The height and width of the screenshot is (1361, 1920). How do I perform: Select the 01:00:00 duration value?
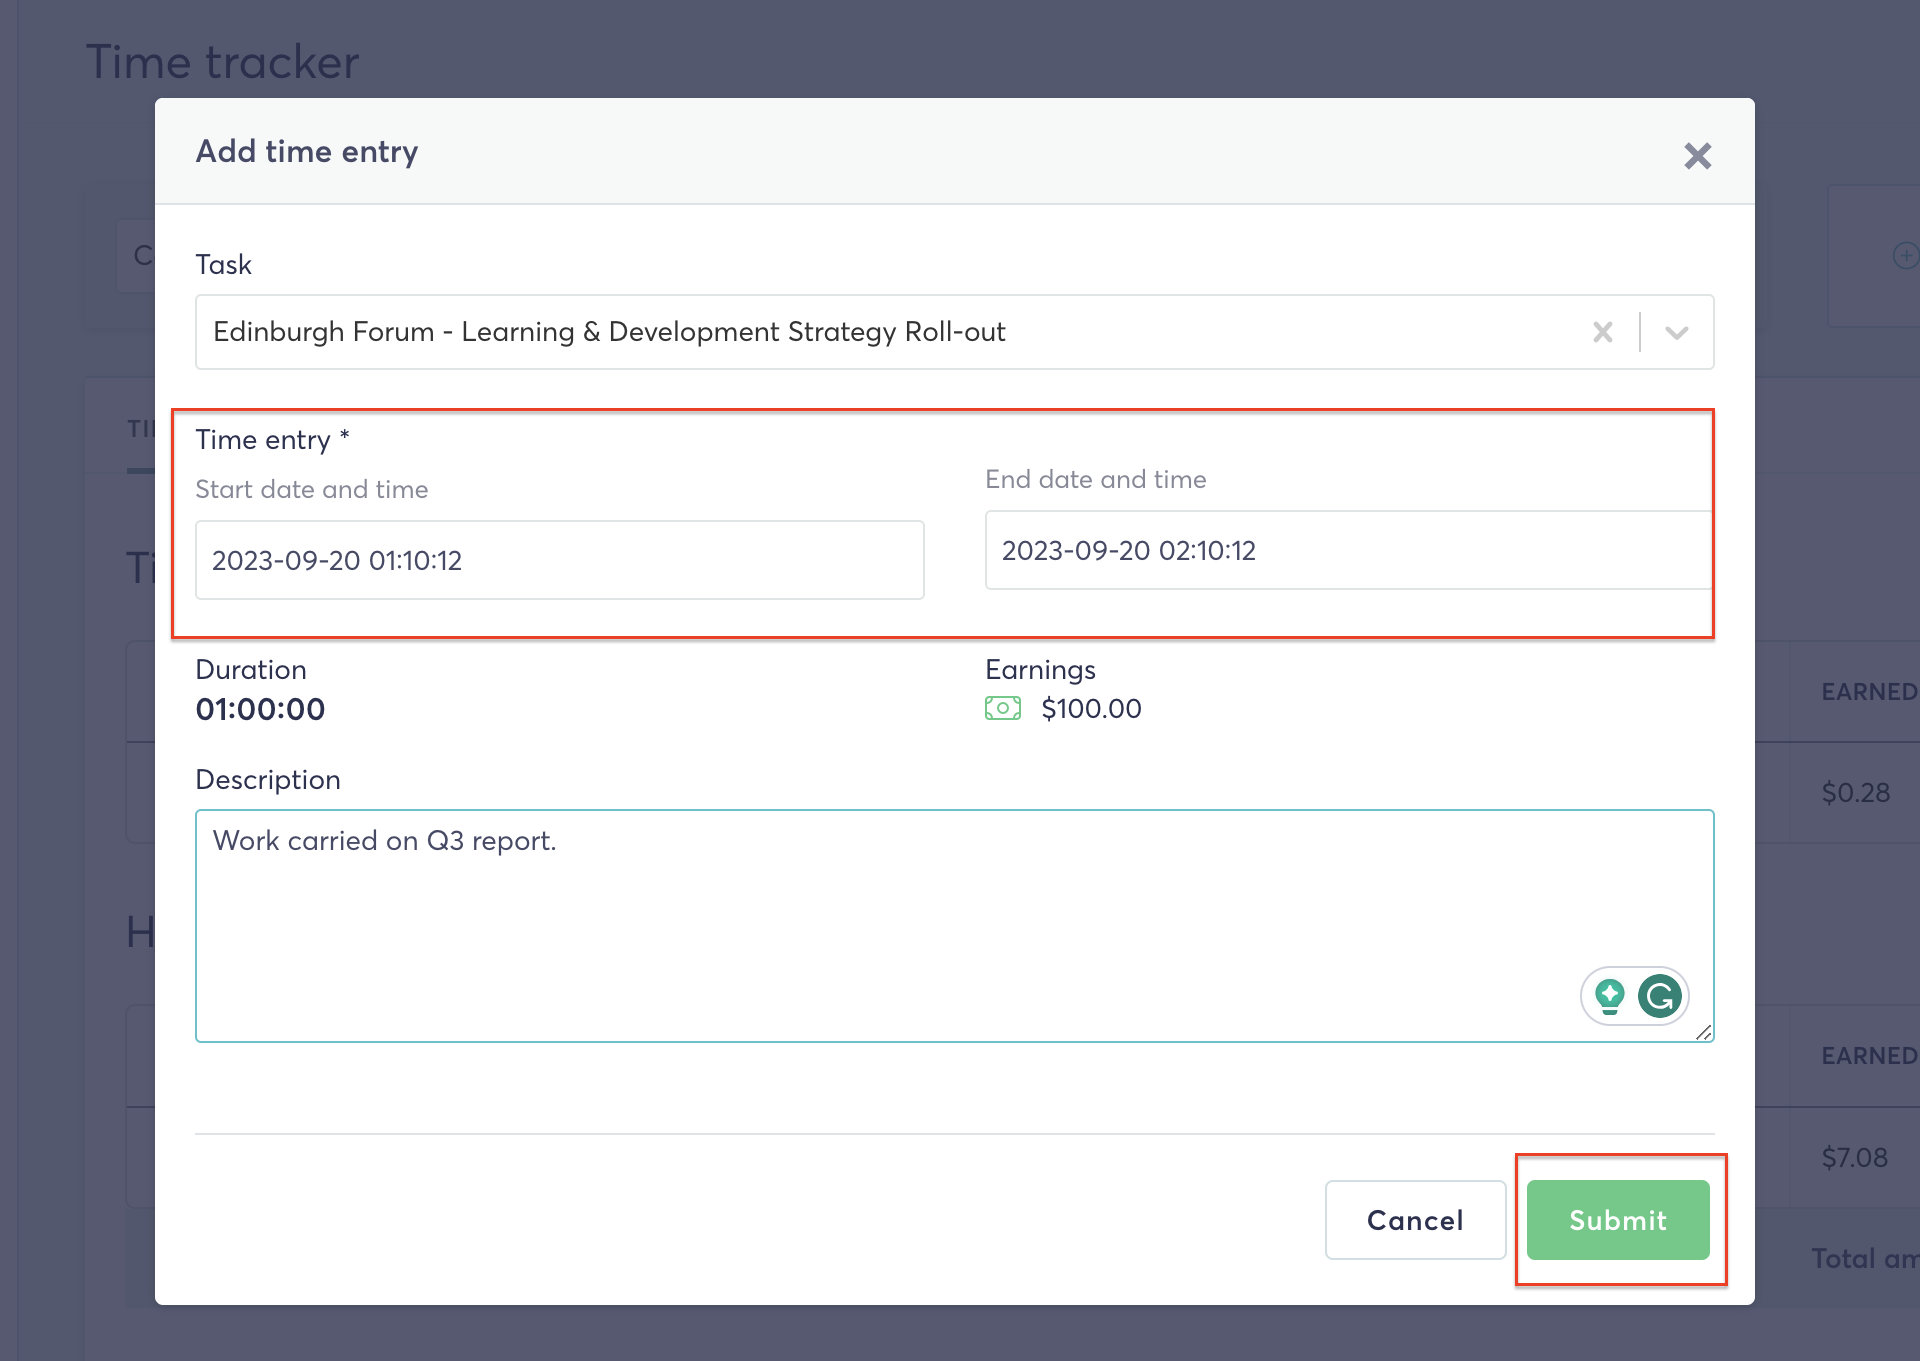[260, 709]
